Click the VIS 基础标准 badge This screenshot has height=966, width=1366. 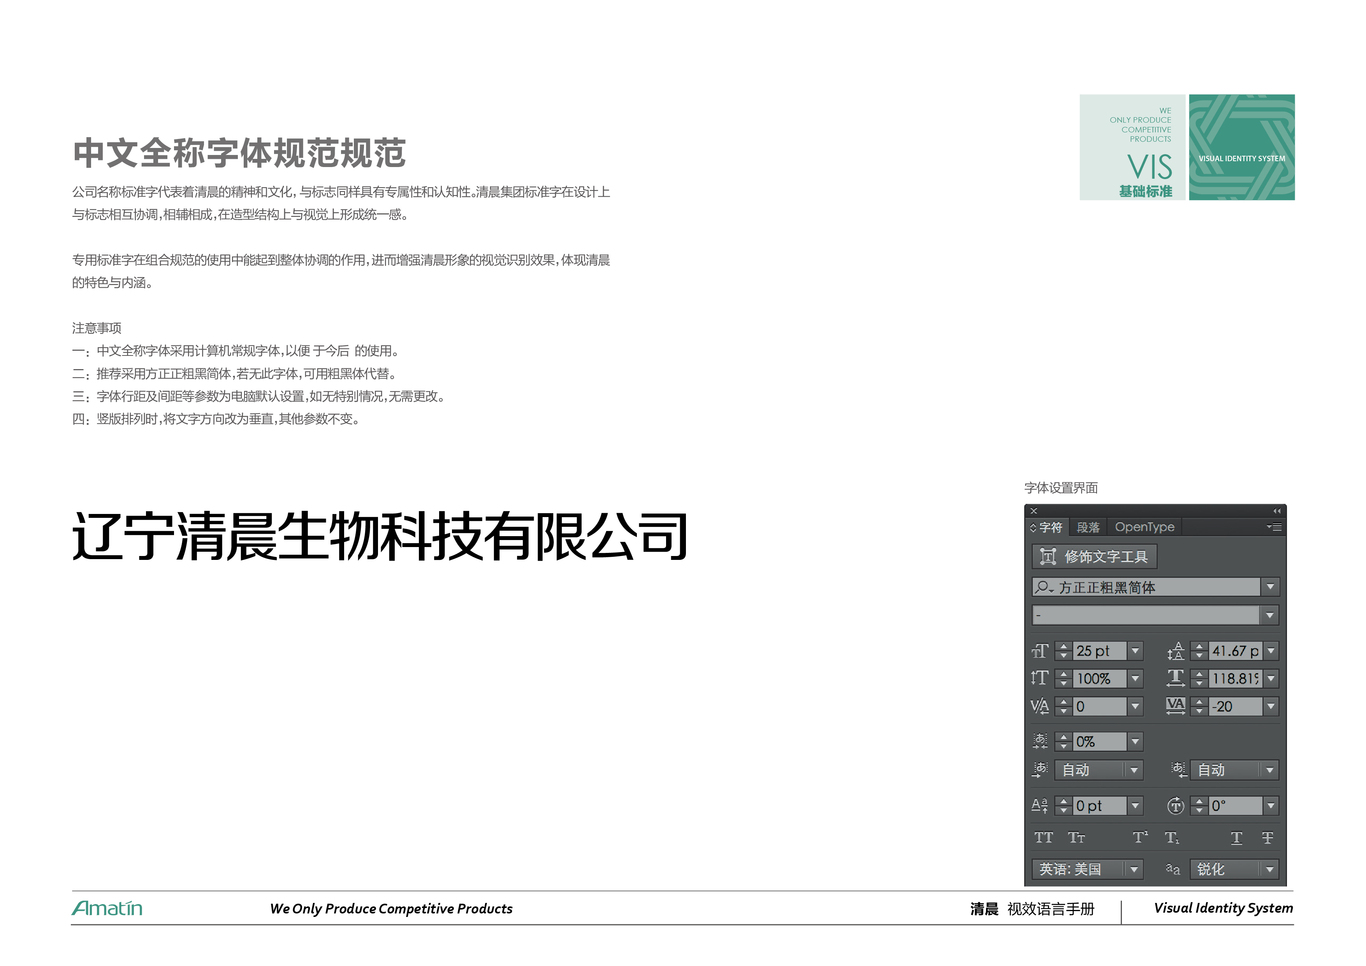(1132, 147)
